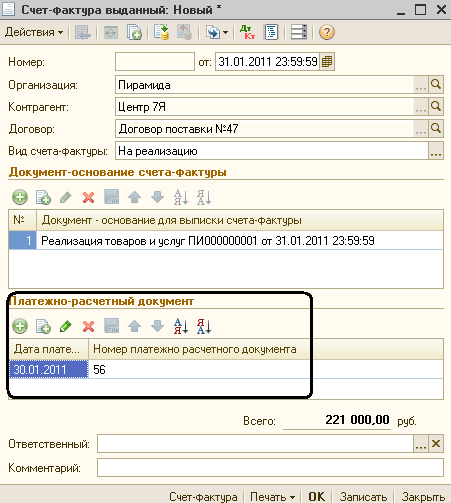Open calendar picker next to date
Screen dimensions: 451x503
[x=327, y=62]
